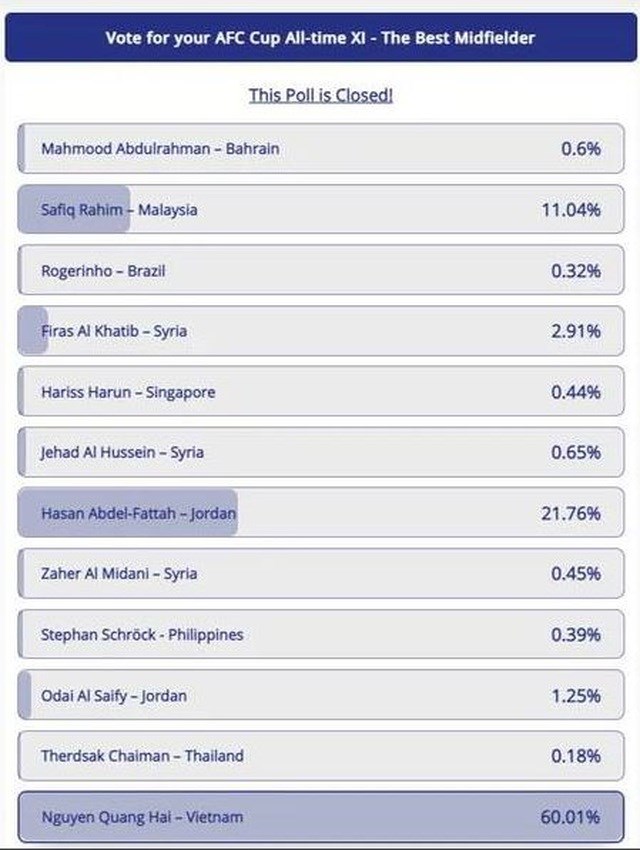Pick Firas Al Khatib – Syria name label
The image size is (640, 850).
coord(113,331)
